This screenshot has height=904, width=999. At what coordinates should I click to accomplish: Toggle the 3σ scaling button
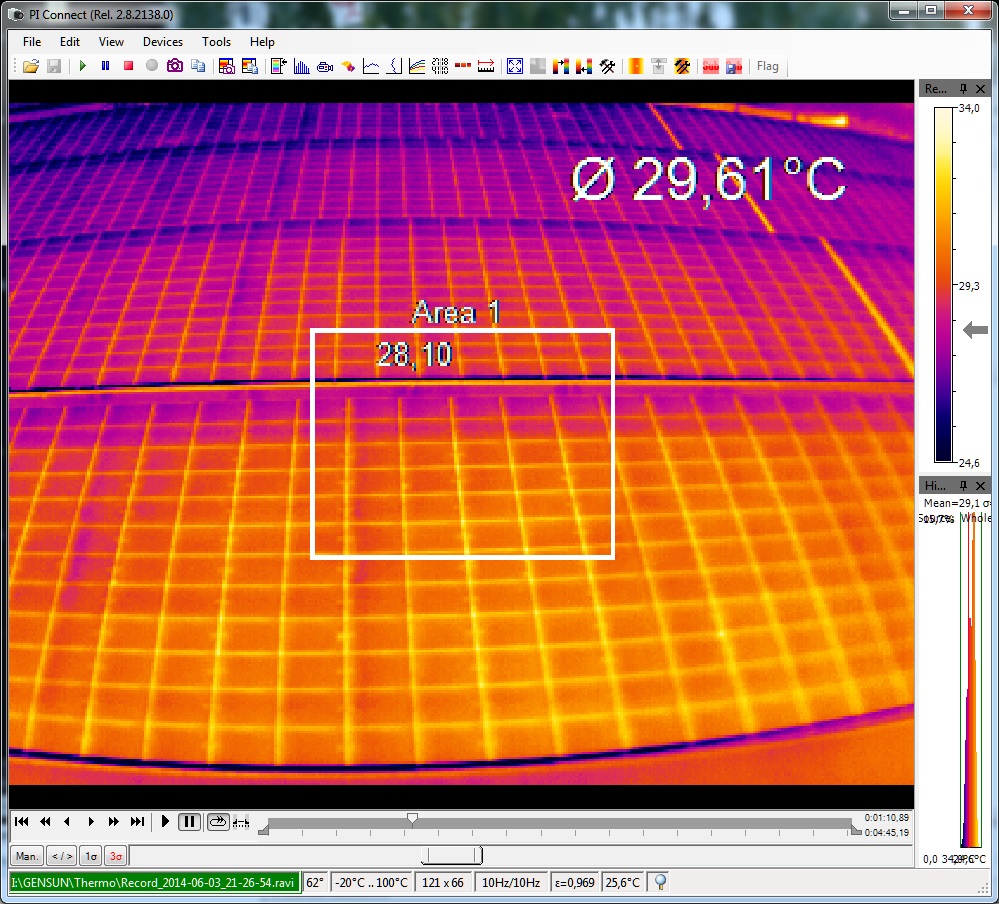click(116, 856)
